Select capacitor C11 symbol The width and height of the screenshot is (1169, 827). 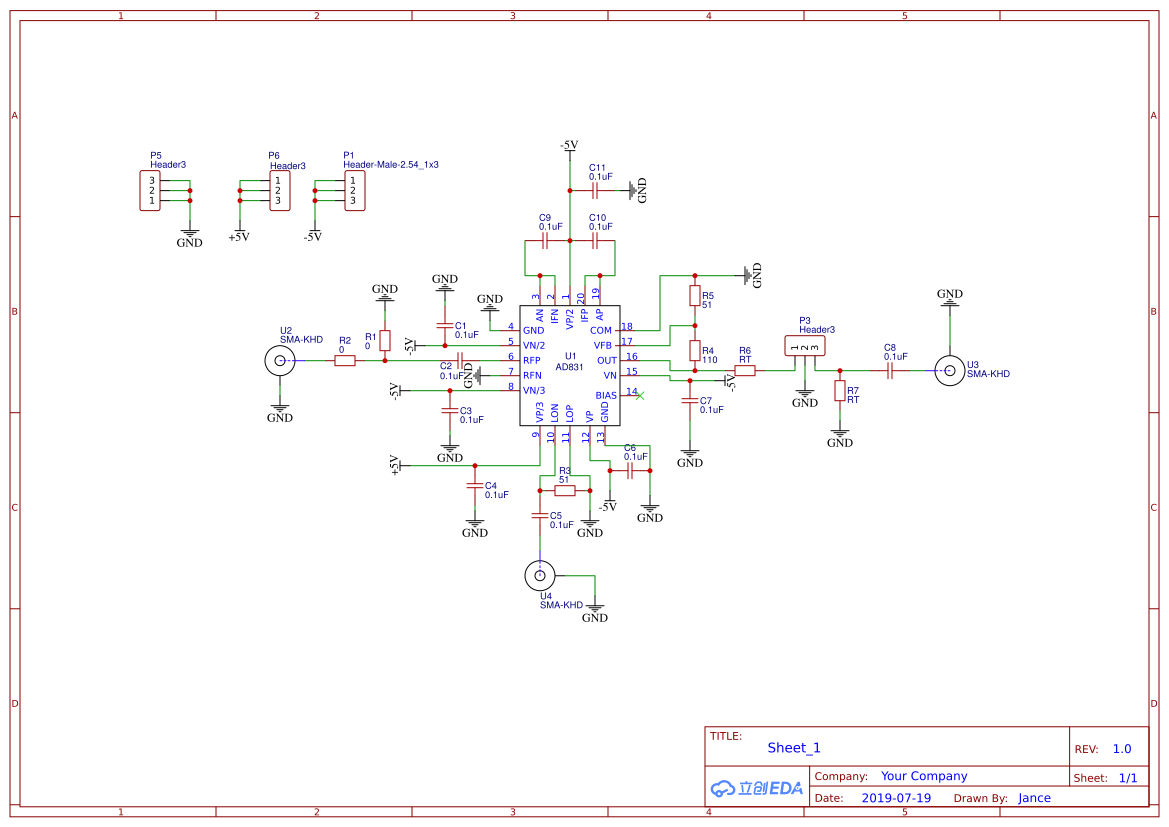[x=595, y=191]
